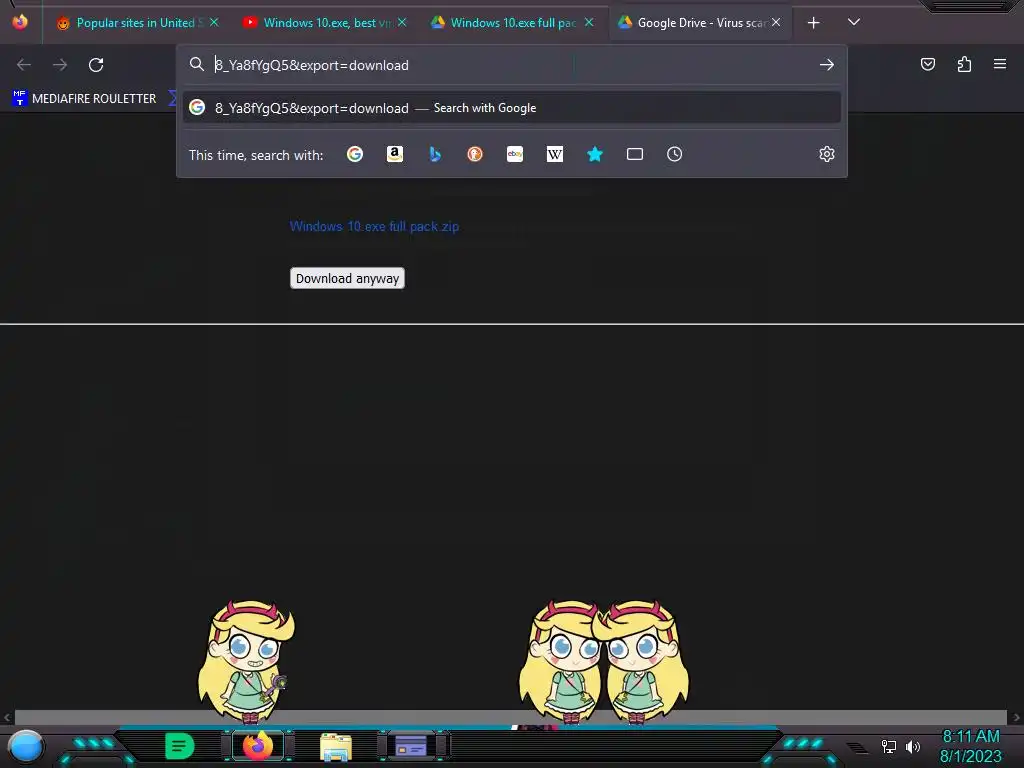This screenshot has height=768, width=1024.
Task: Select the Search with Google suggestion
Action: coord(512,108)
